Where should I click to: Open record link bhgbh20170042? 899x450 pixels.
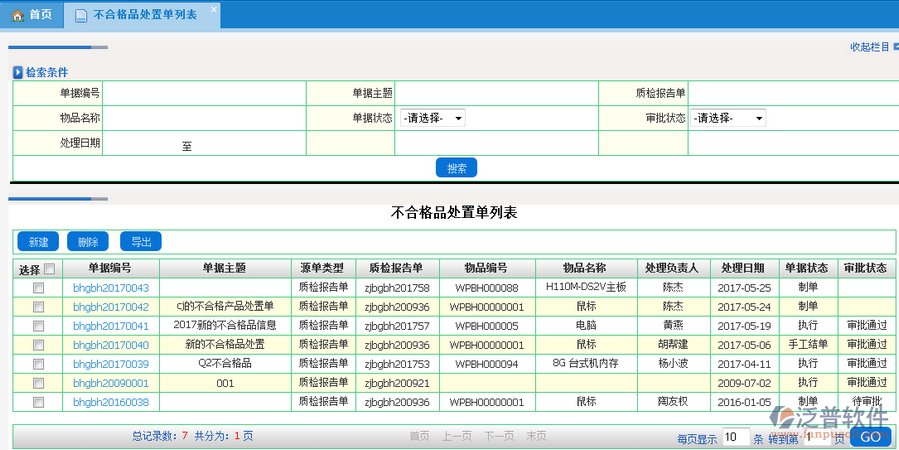point(110,307)
